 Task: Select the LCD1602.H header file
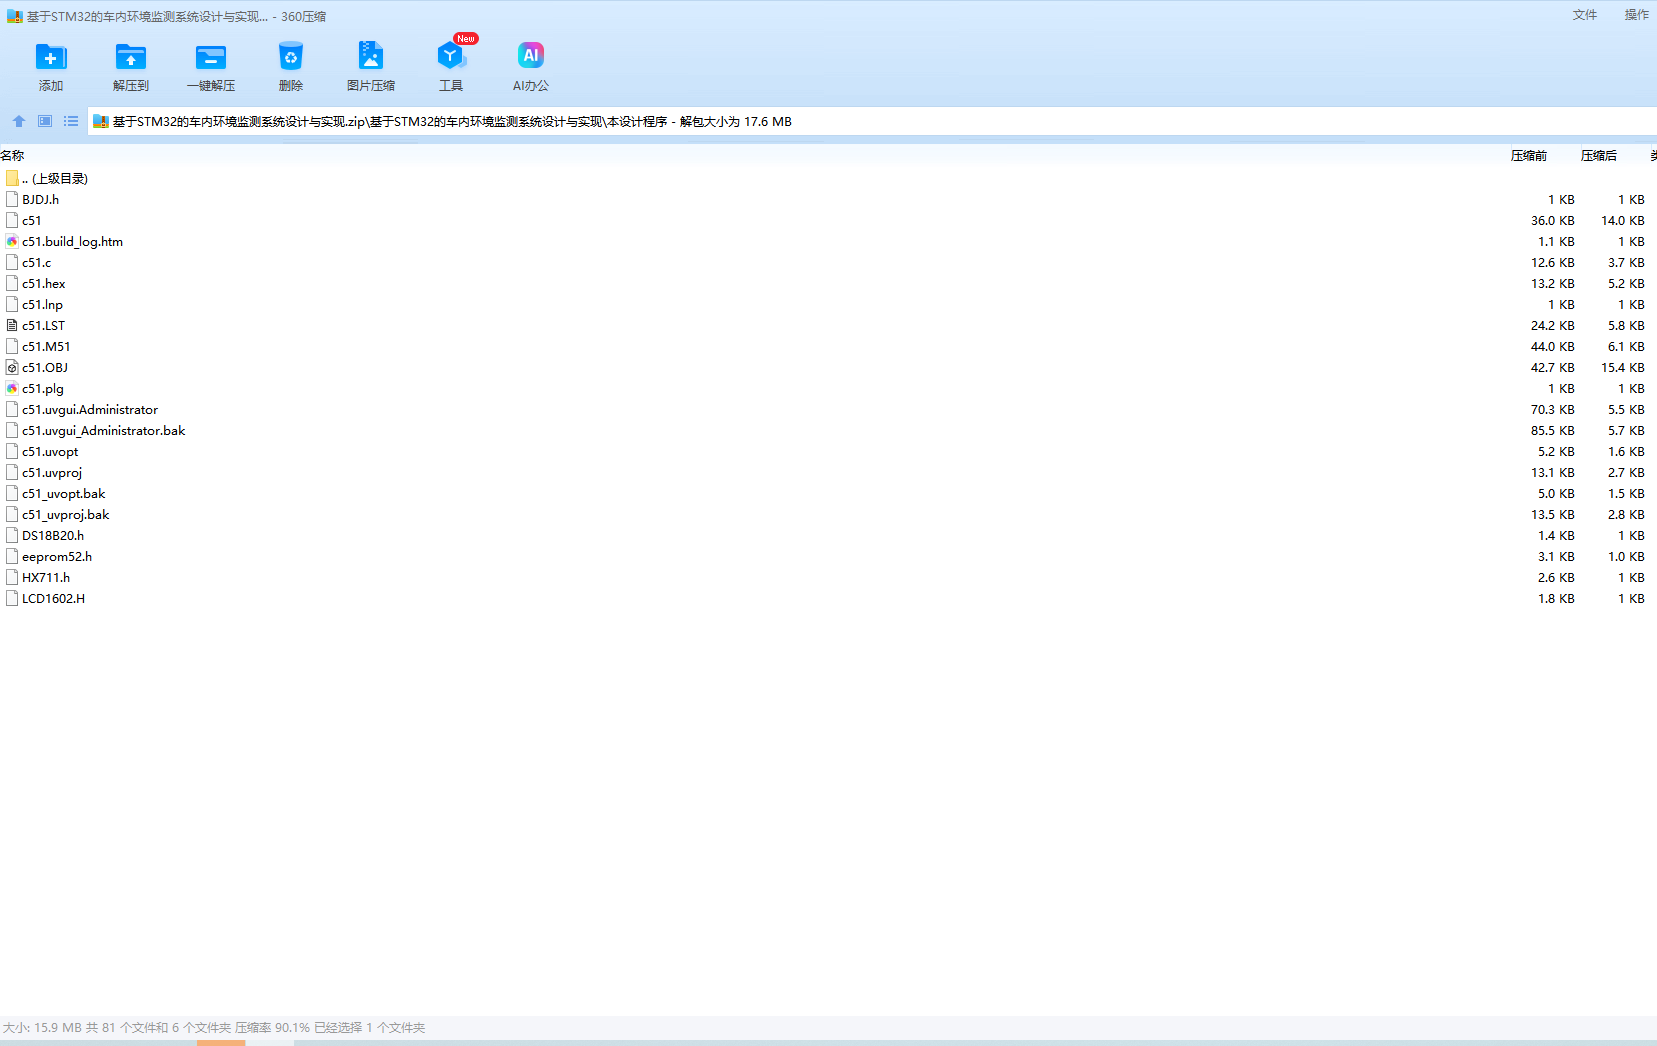coord(53,599)
